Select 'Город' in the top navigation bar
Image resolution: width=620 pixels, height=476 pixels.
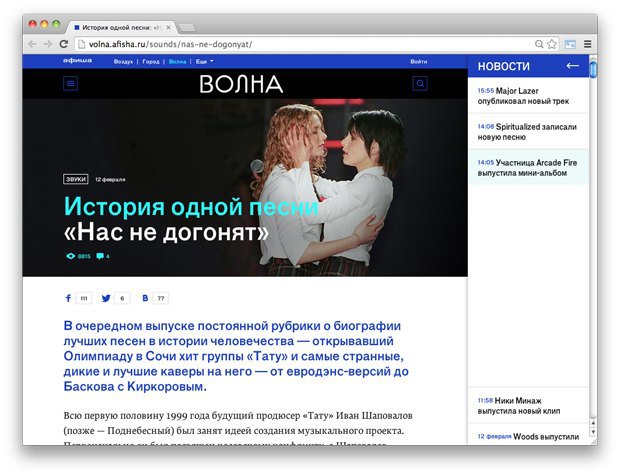151,62
